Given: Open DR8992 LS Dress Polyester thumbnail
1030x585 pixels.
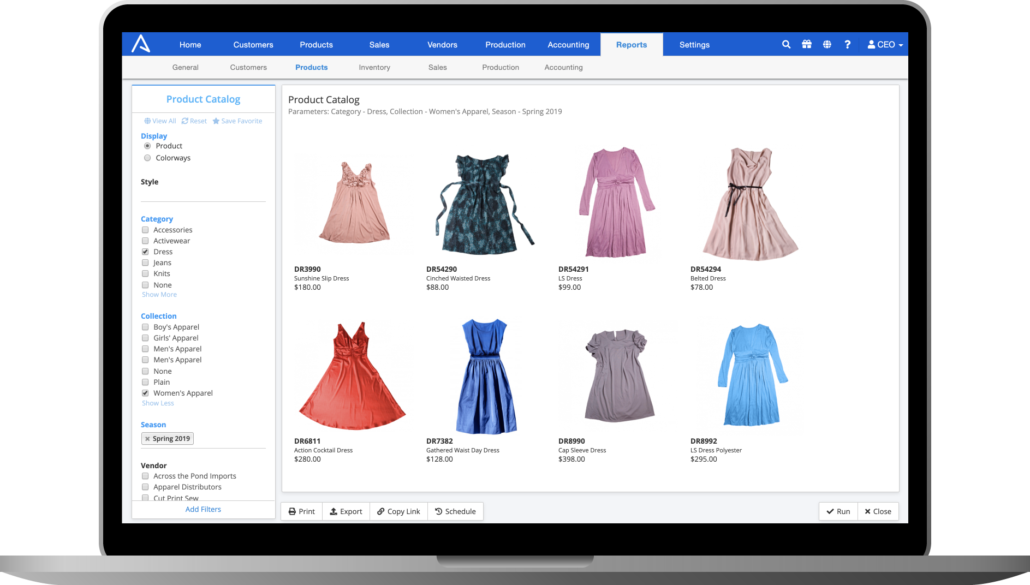Looking at the screenshot, I should tap(752, 375).
